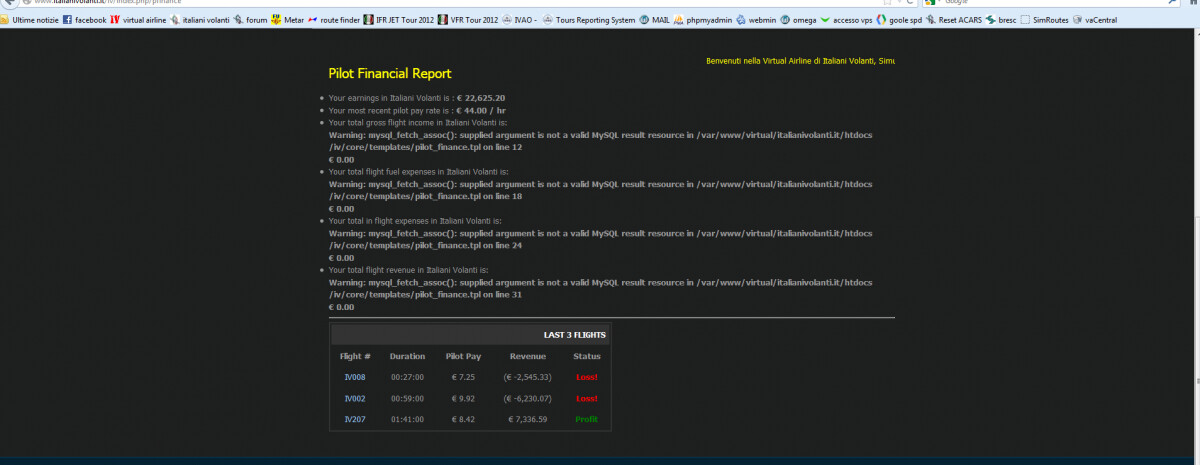Open flight IV207 link
This screenshot has width=1200, height=465.
357,419
